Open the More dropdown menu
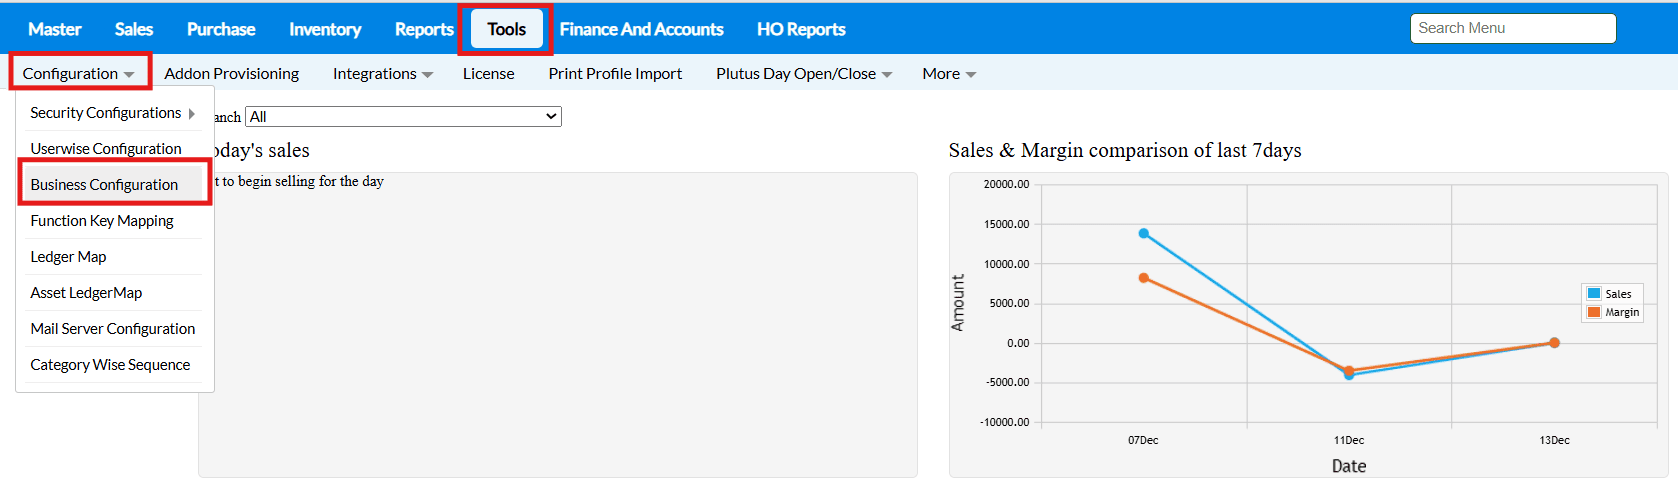The image size is (1678, 490). click(948, 74)
